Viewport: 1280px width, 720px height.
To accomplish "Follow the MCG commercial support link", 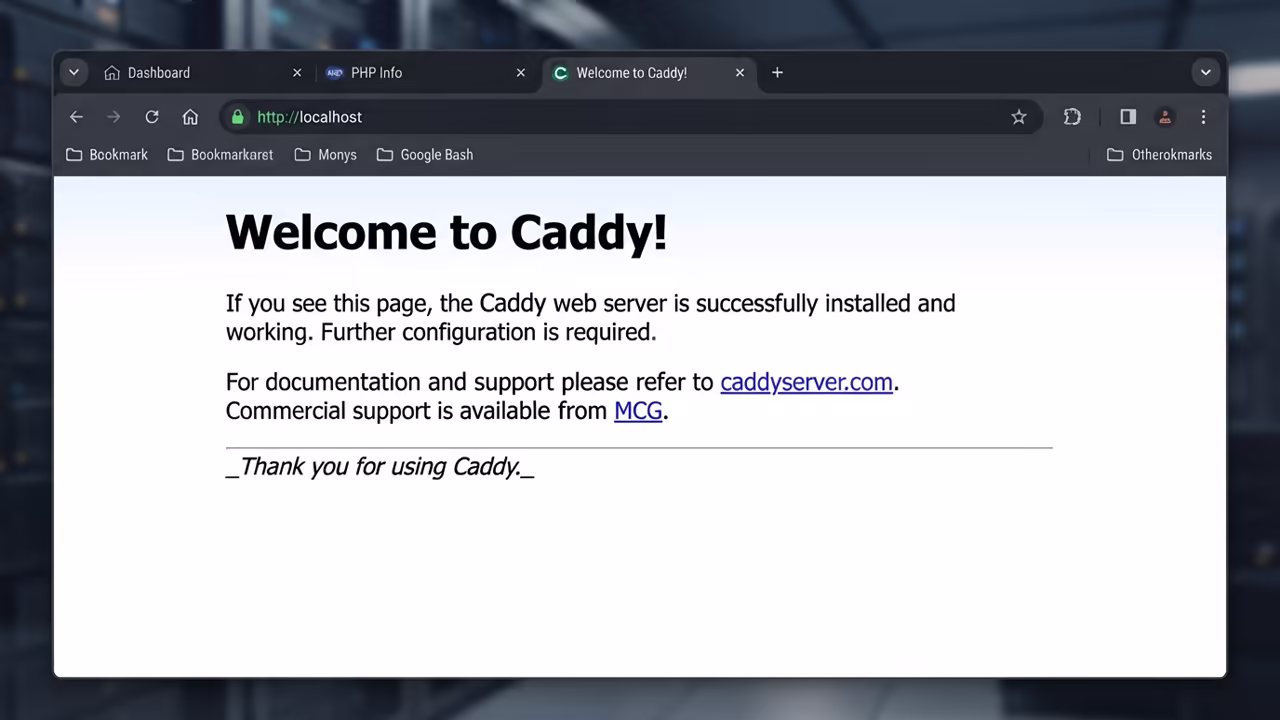I will (x=638, y=411).
